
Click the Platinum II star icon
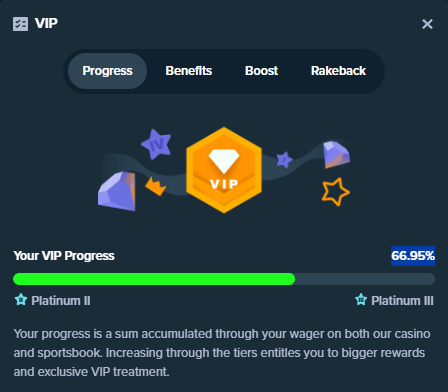[x=21, y=300]
